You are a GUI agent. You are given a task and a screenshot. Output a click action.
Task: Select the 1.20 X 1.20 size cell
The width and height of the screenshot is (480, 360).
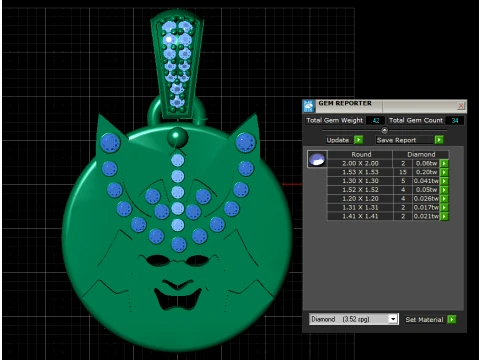pyautogui.click(x=360, y=199)
